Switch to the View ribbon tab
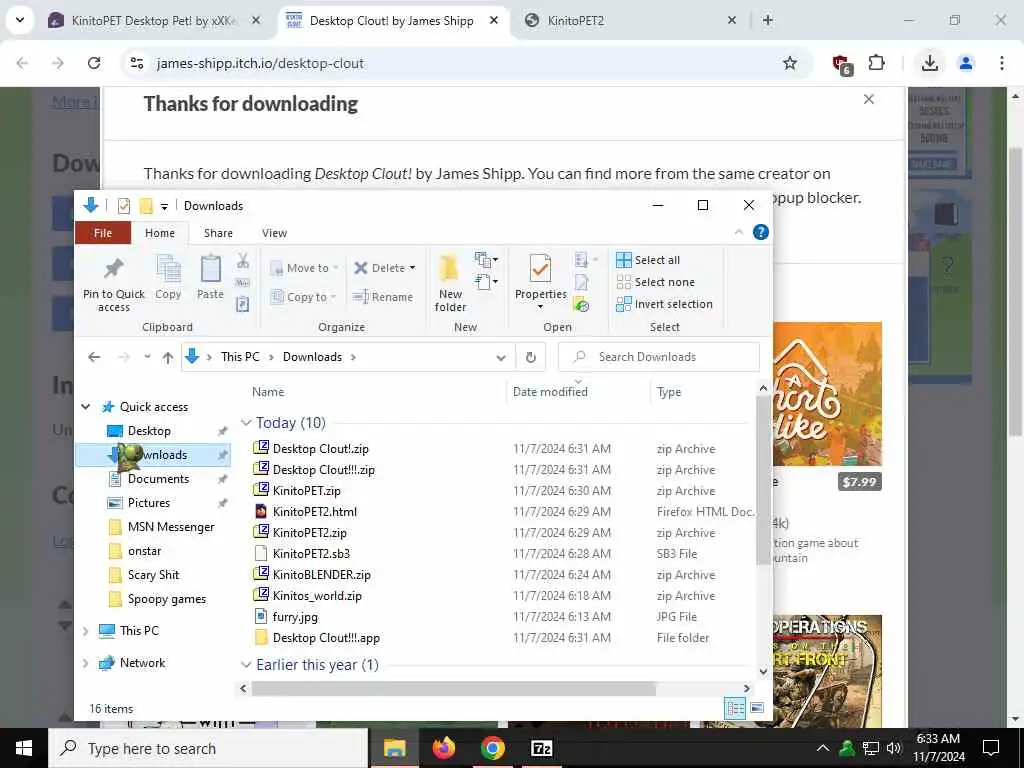Image resolution: width=1024 pixels, height=768 pixels. [x=274, y=233]
